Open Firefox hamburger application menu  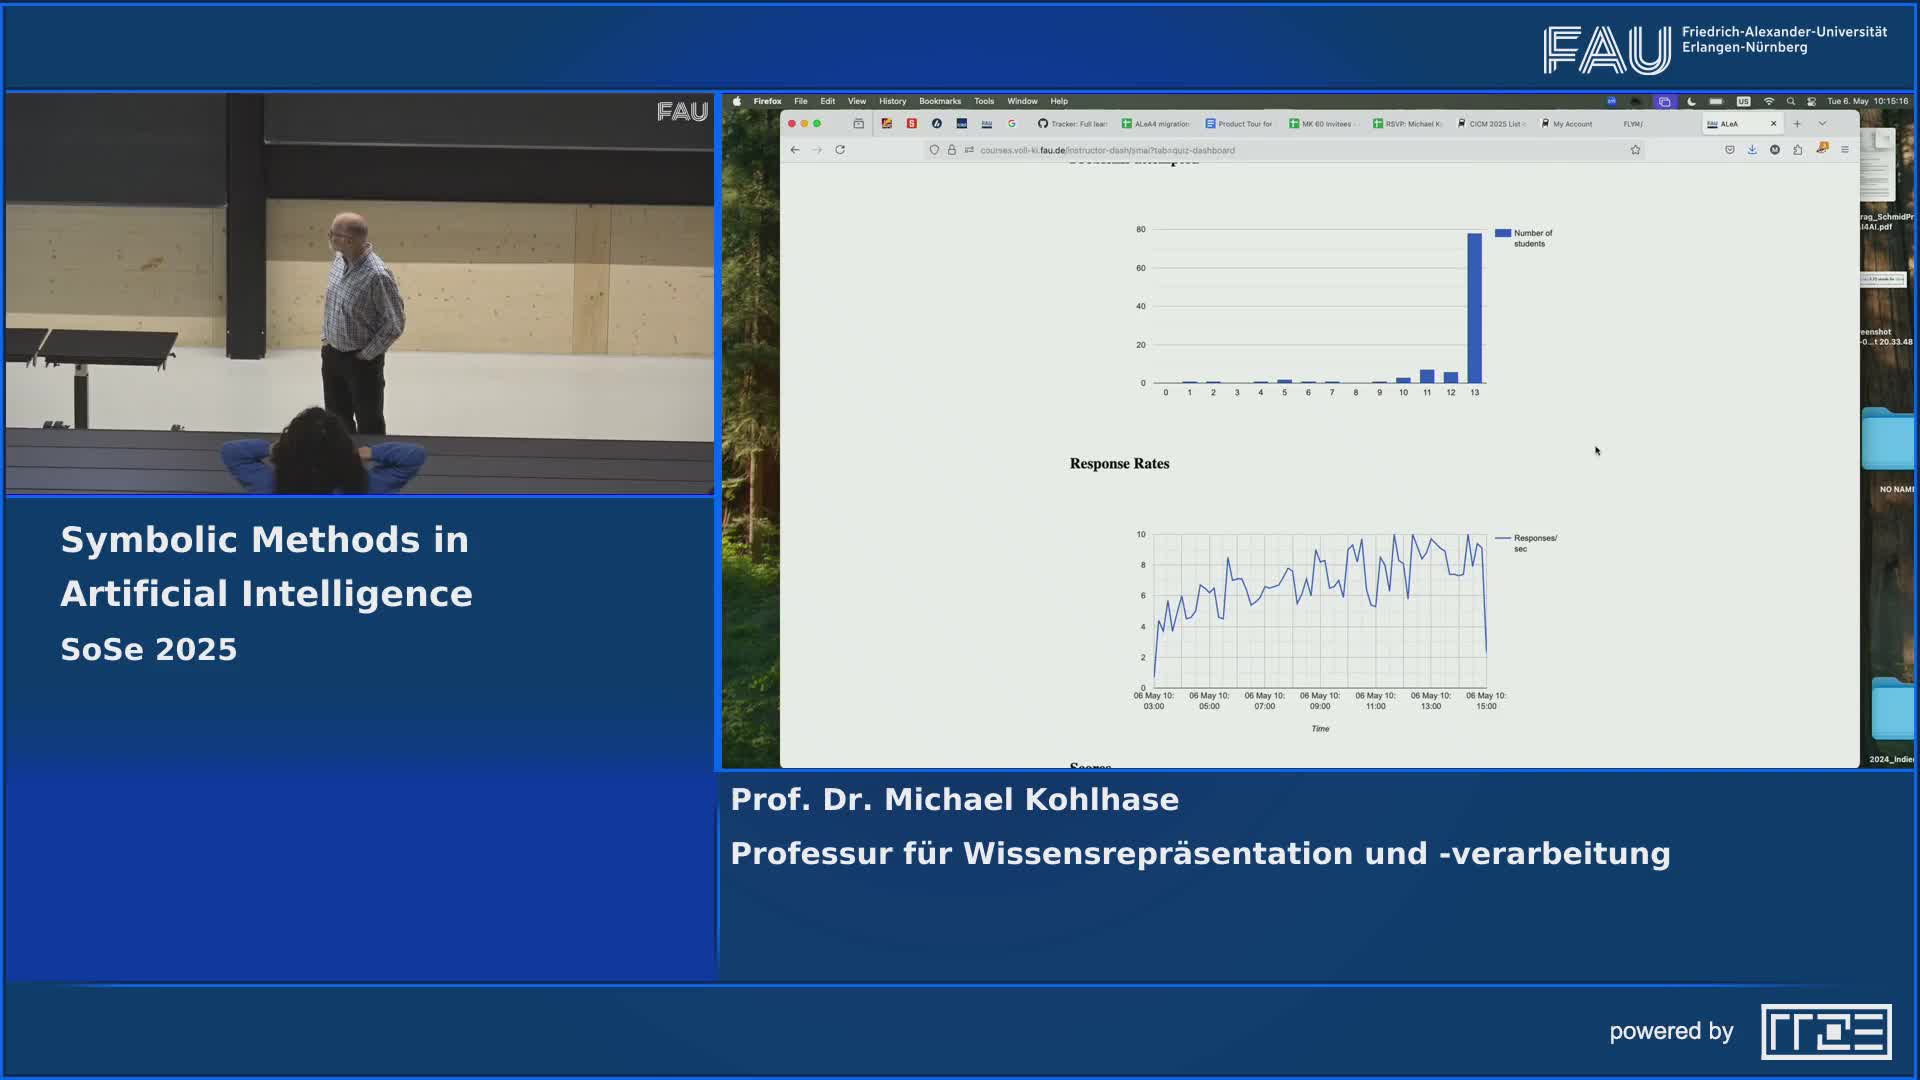click(x=1845, y=150)
